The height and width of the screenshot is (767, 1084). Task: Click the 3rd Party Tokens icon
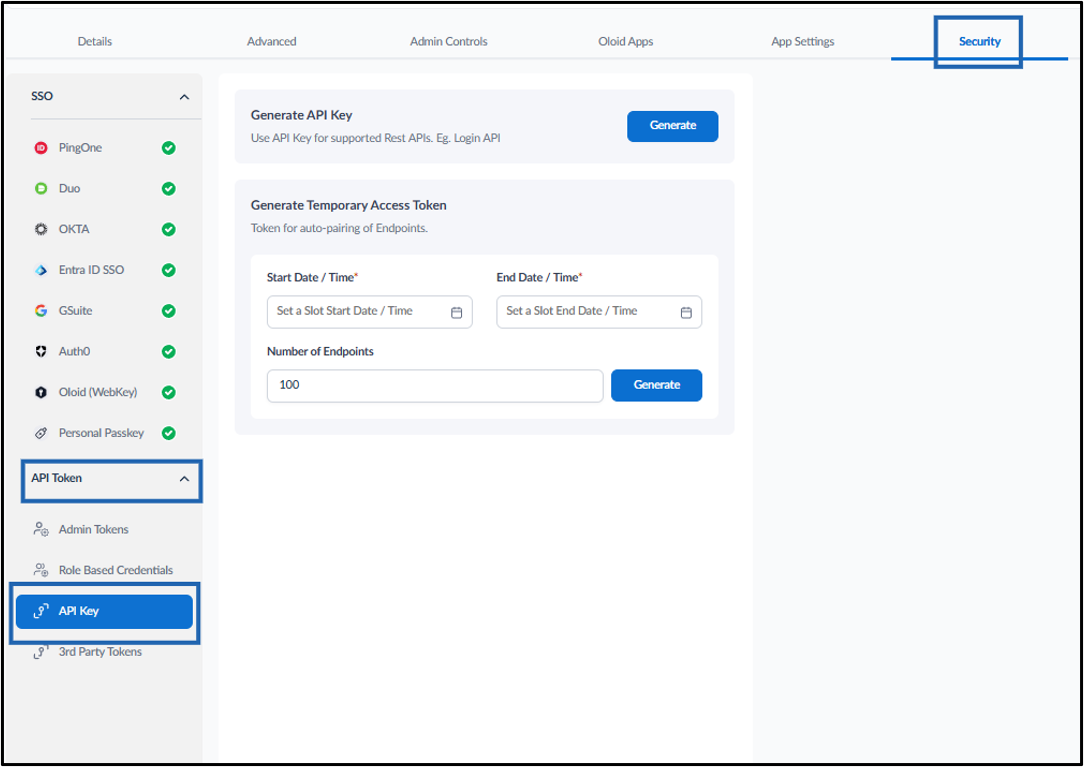tap(41, 652)
